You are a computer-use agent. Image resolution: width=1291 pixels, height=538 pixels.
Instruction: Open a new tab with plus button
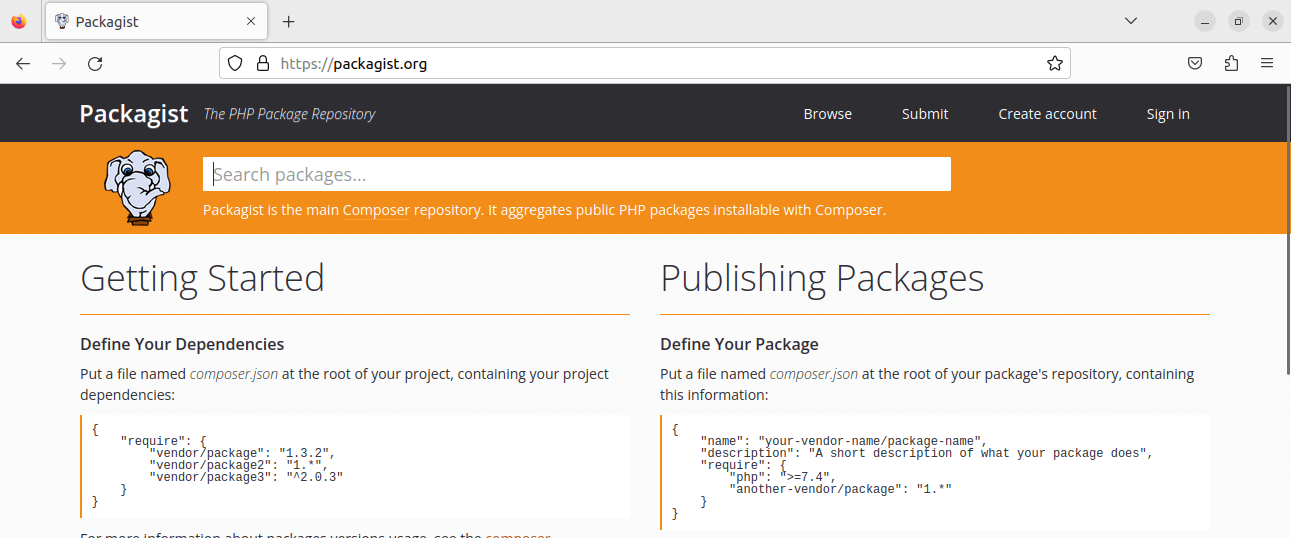(x=288, y=21)
